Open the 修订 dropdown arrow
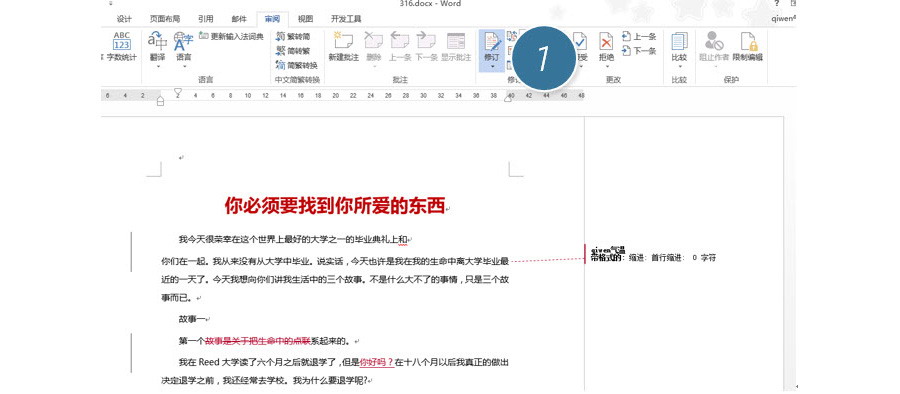This screenshot has height=394, width=900. [x=492, y=67]
